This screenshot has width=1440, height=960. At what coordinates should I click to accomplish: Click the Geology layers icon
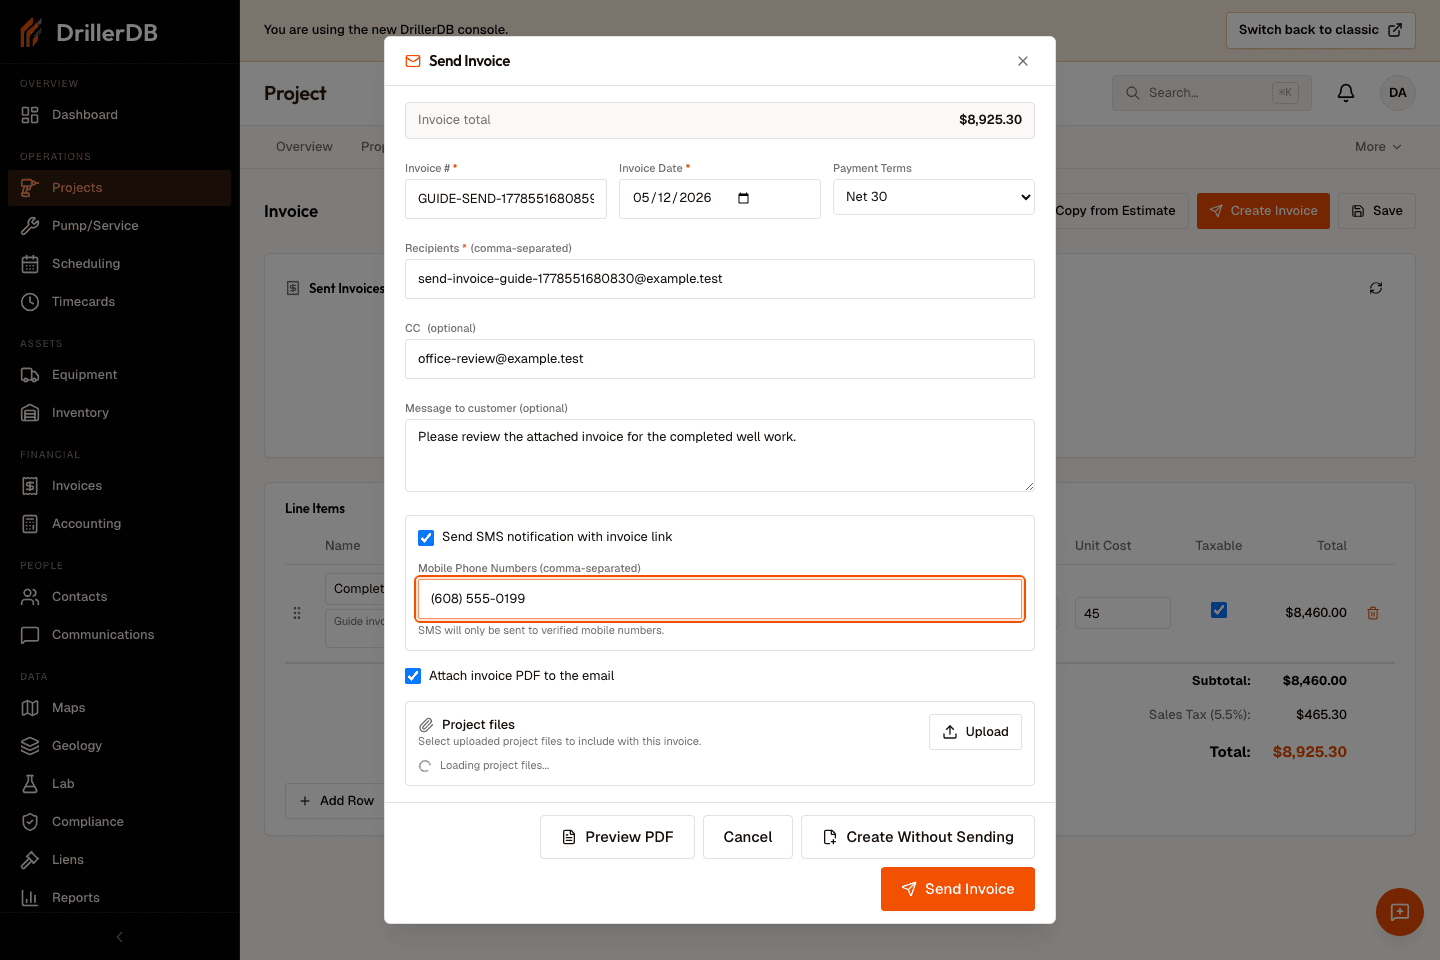30,746
